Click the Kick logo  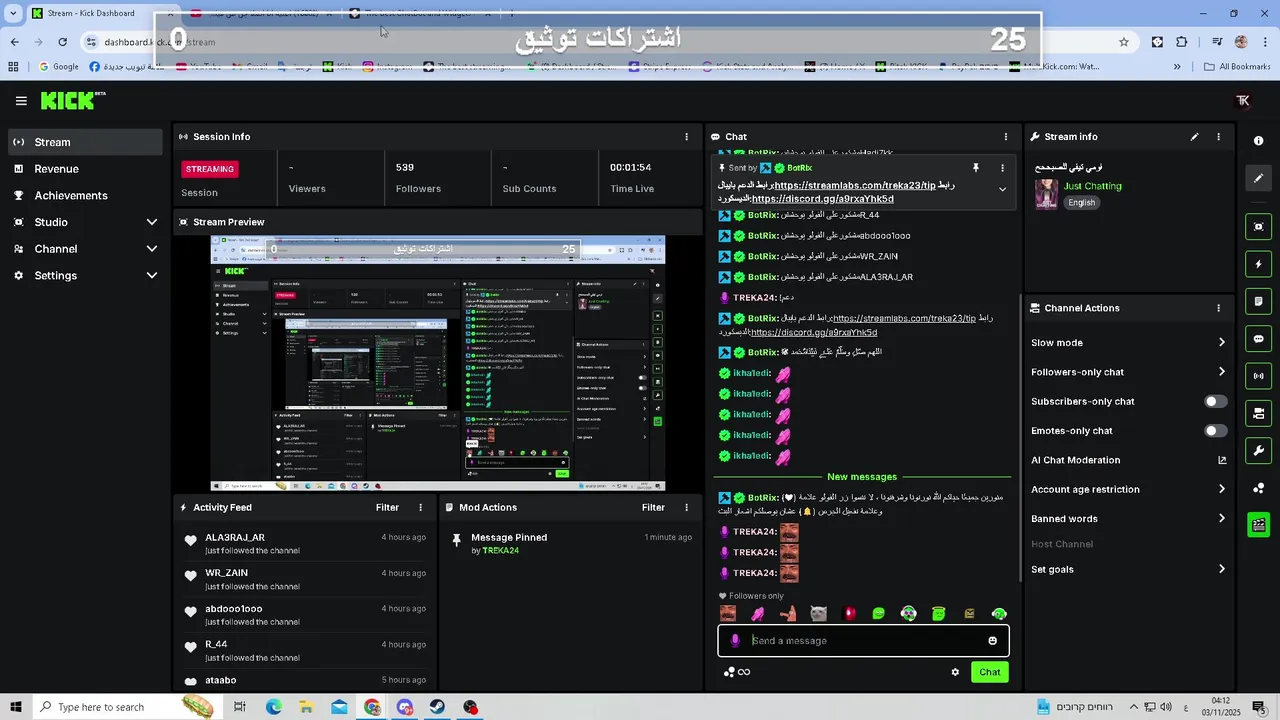point(72,101)
